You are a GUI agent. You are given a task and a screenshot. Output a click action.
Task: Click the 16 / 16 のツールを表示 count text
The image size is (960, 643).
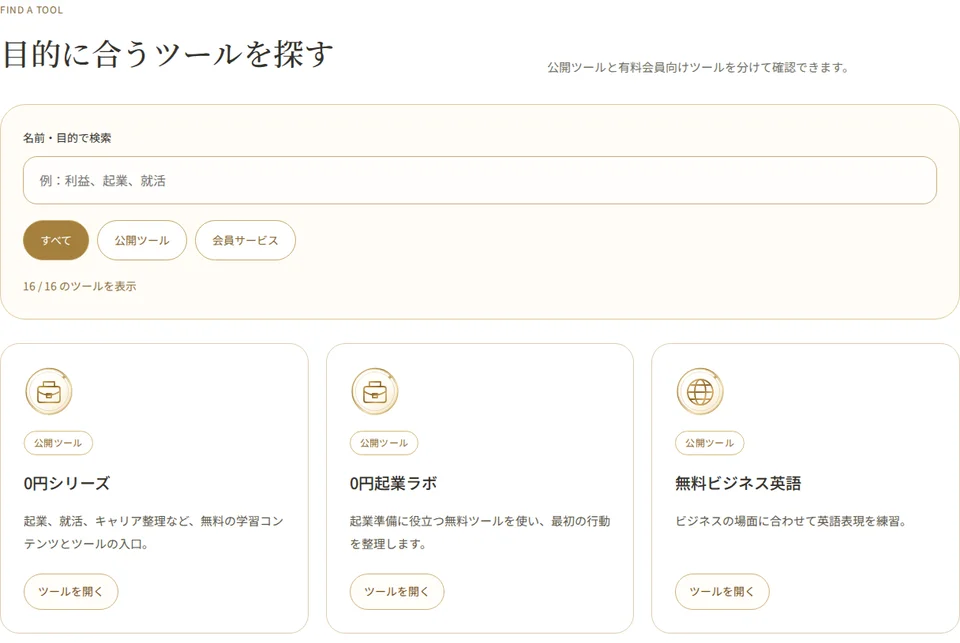click(80, 286)
